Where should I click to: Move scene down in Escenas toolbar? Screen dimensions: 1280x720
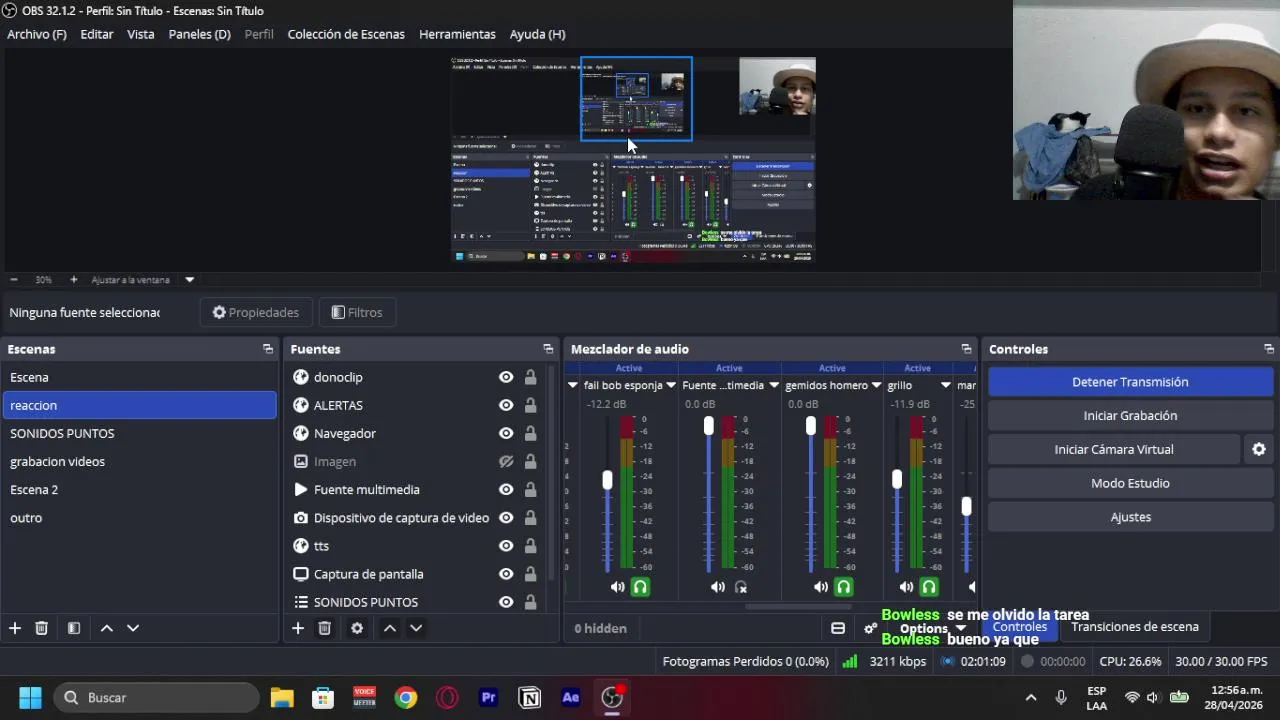[132, 628]
